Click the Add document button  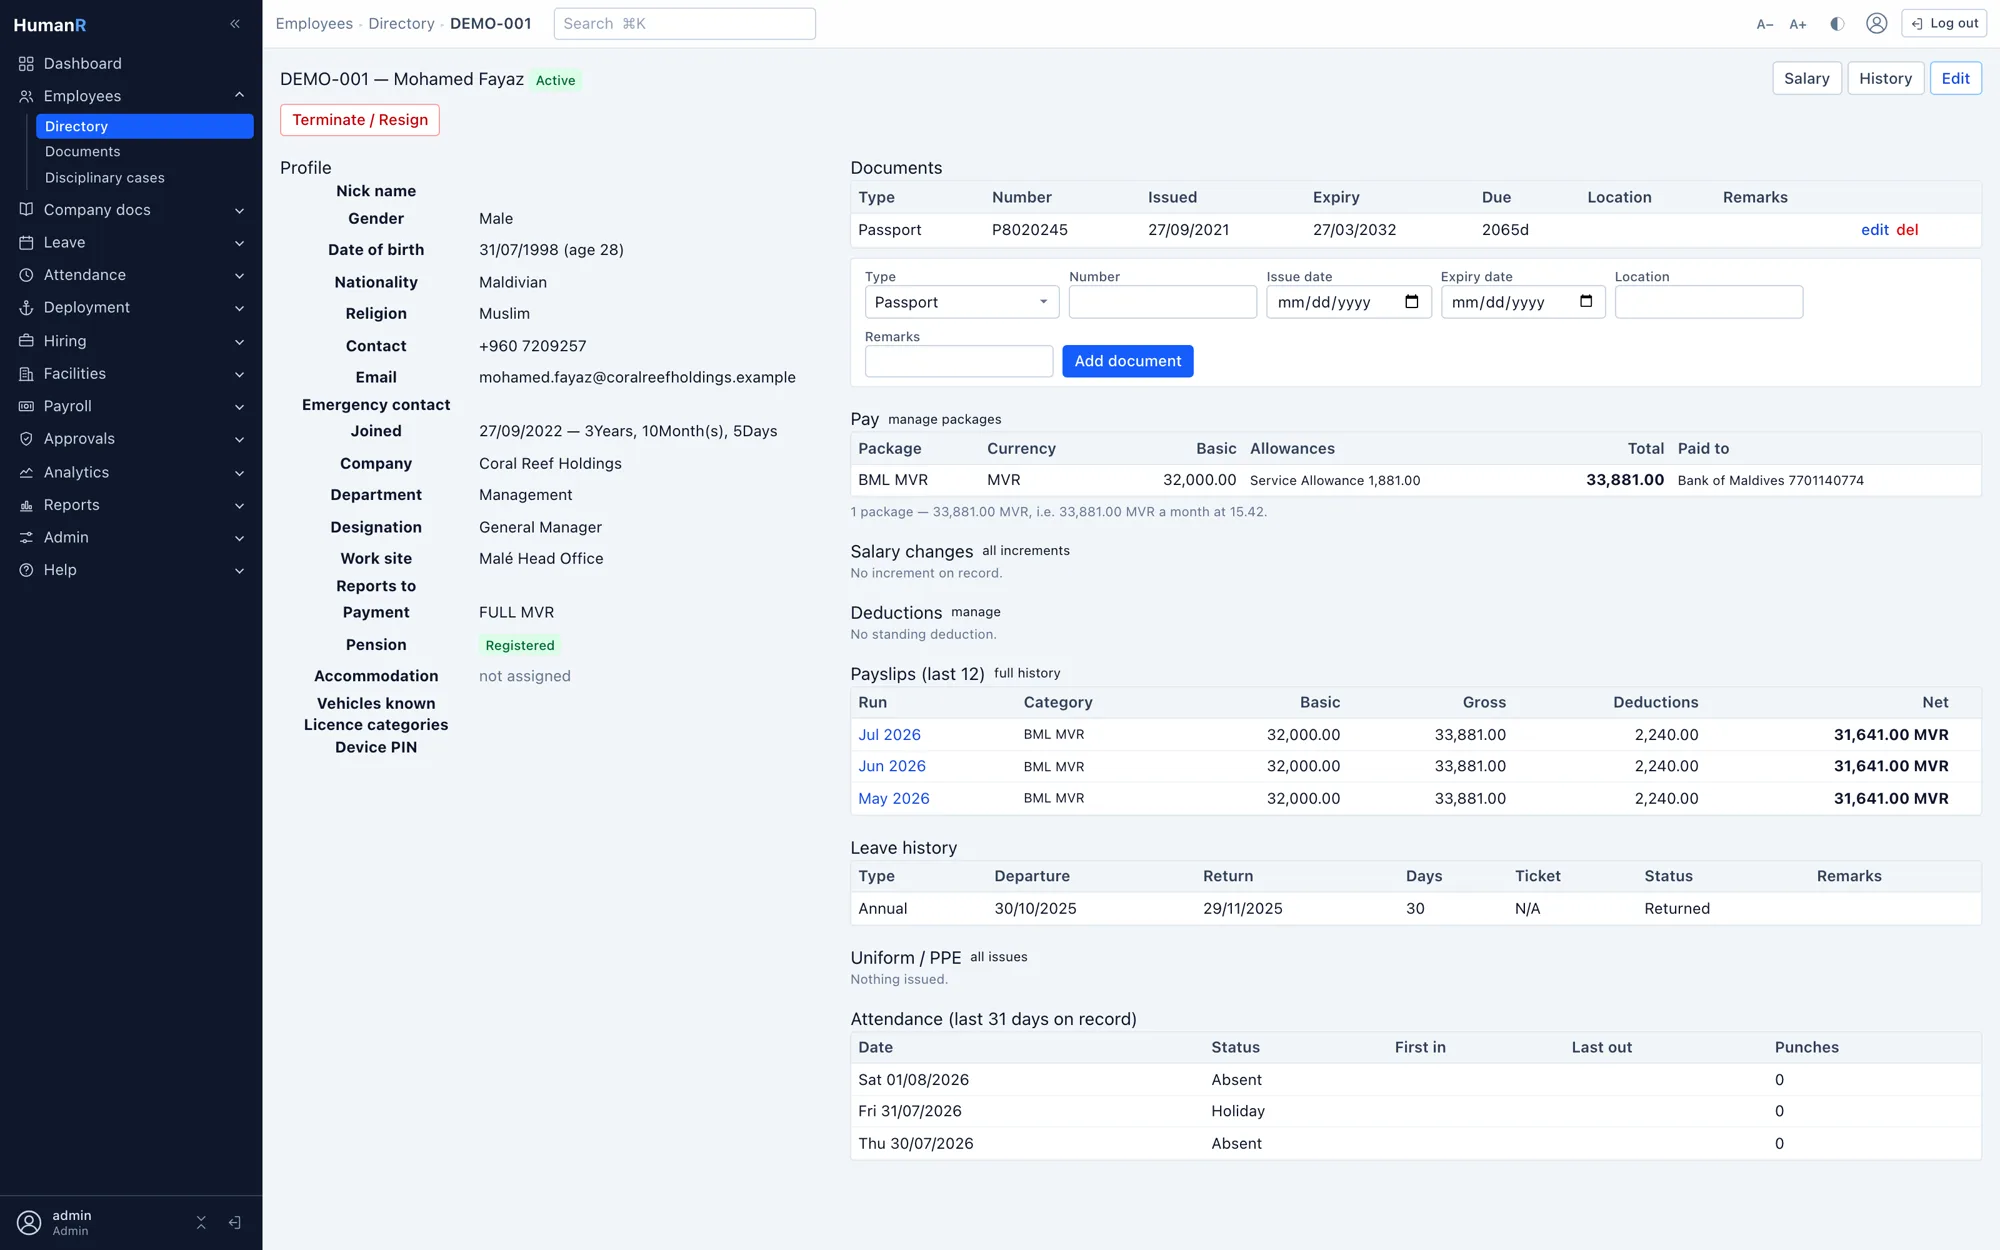point(1127,361)
